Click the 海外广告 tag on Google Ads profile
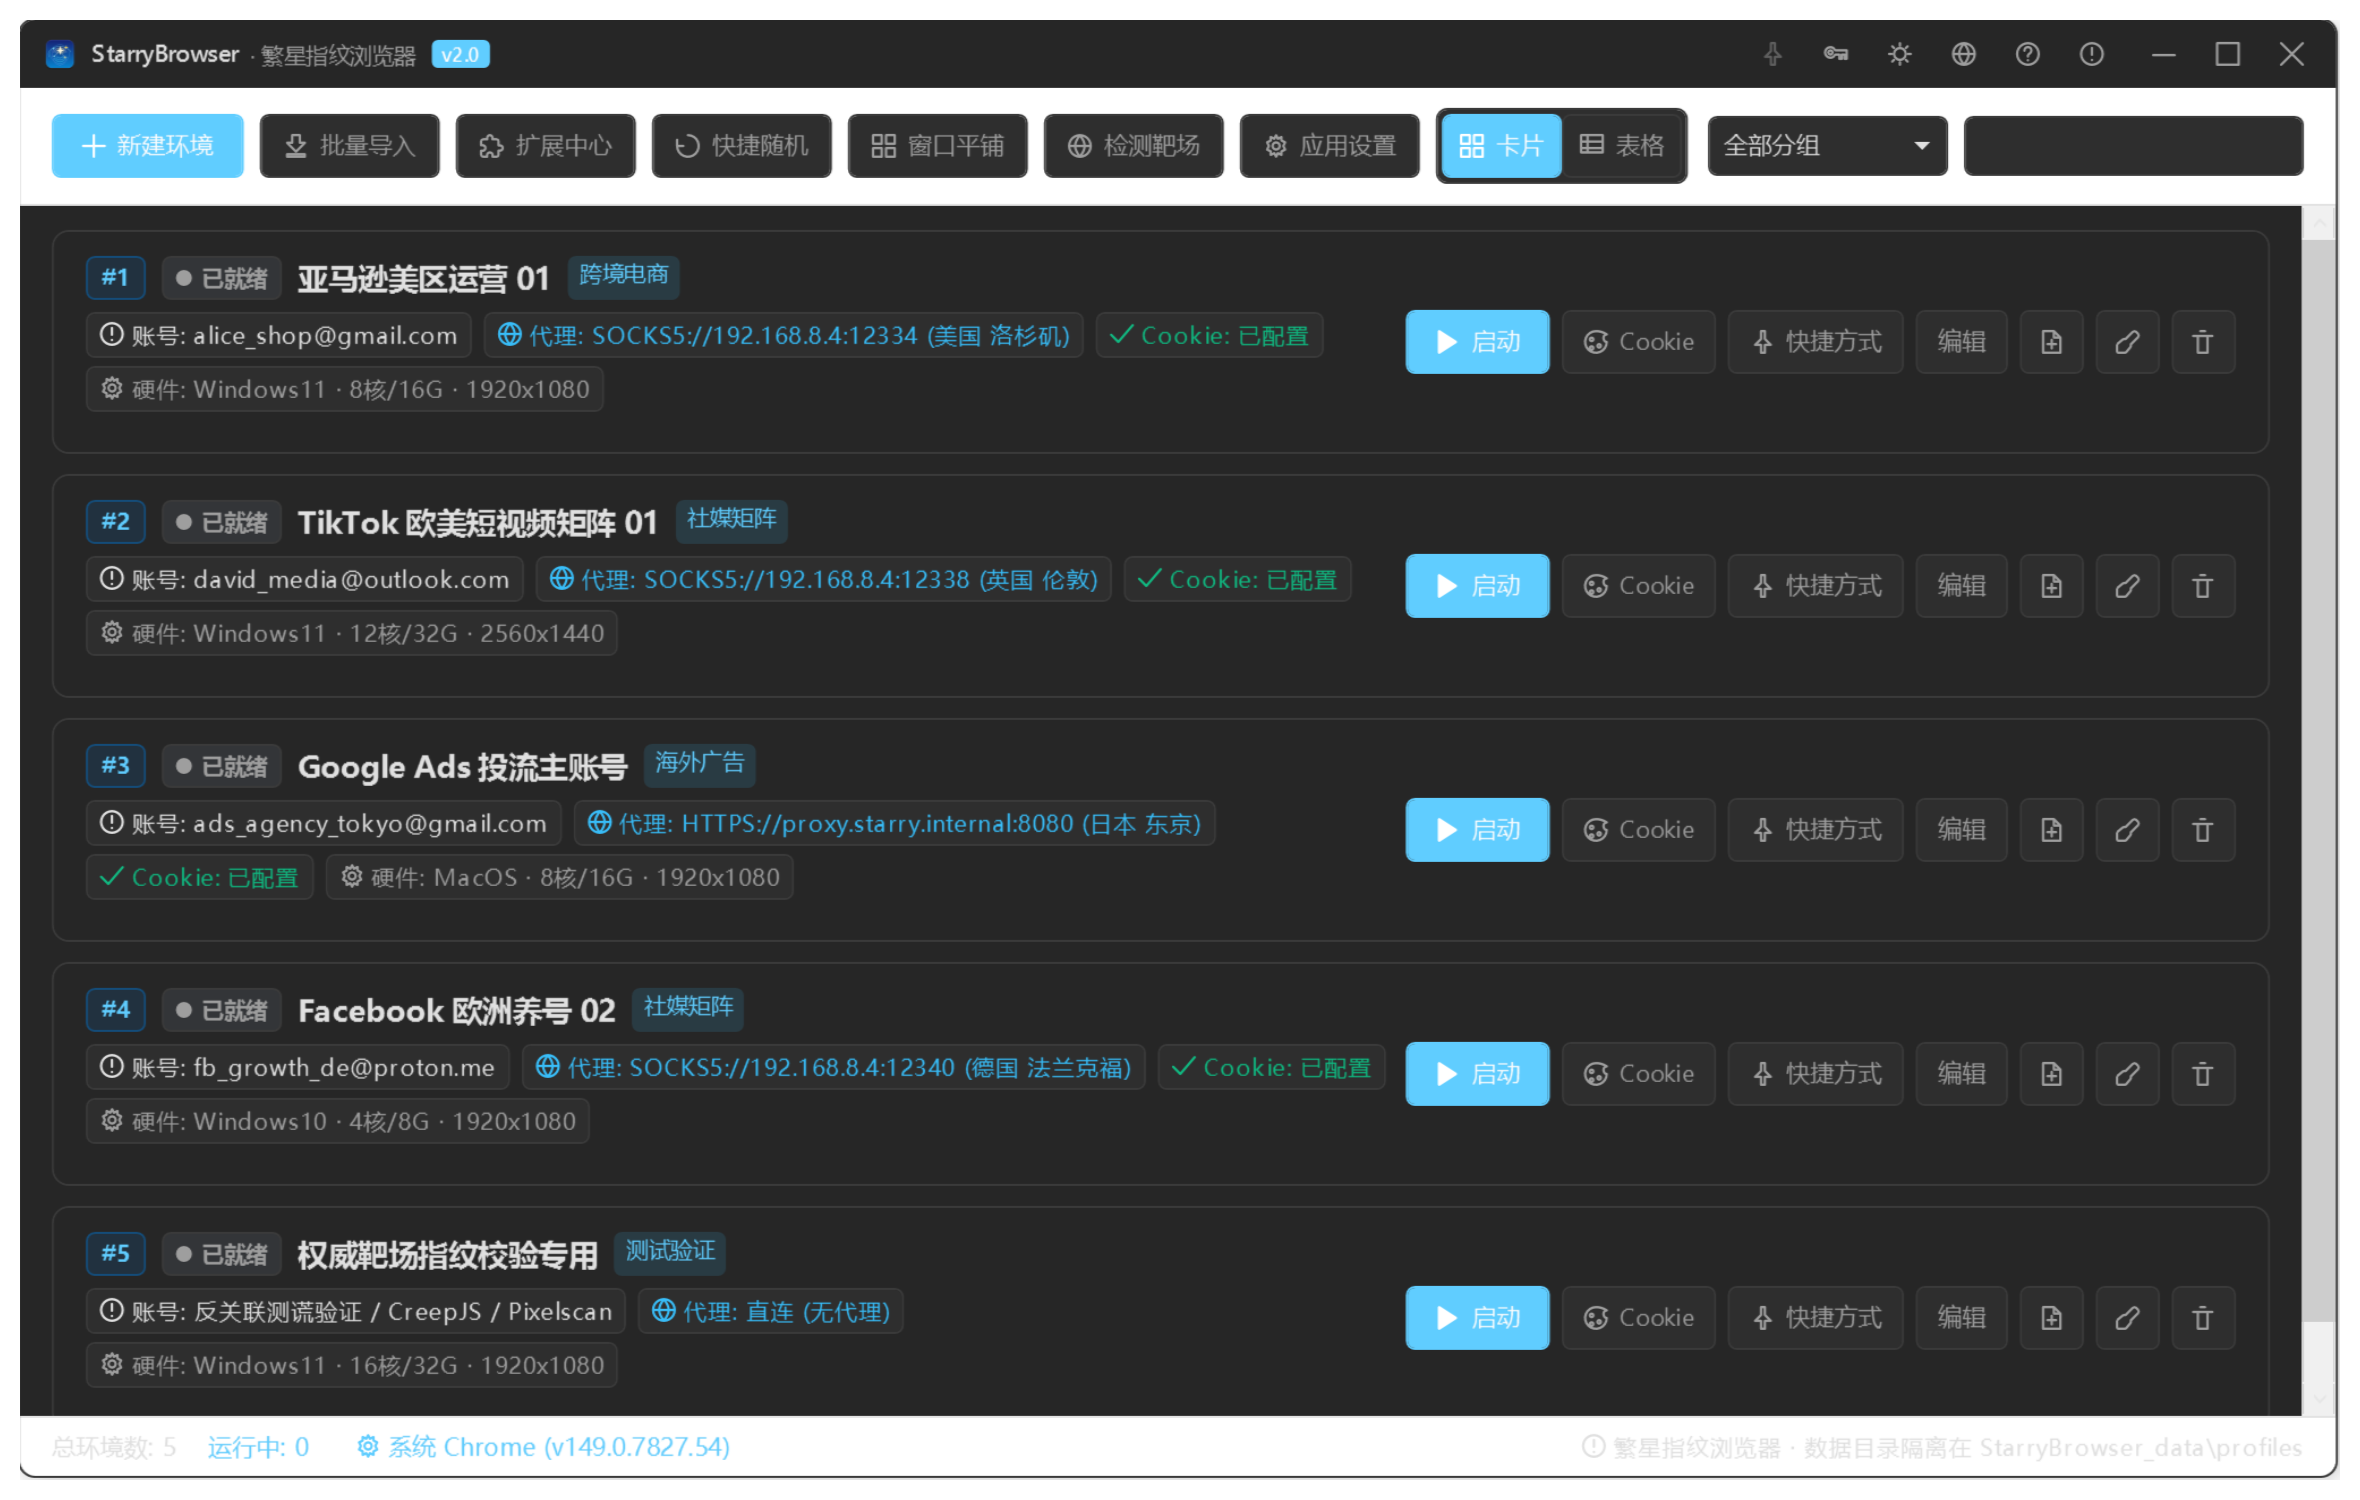This screenshot has width=2360, height=1500. (700, 764)
